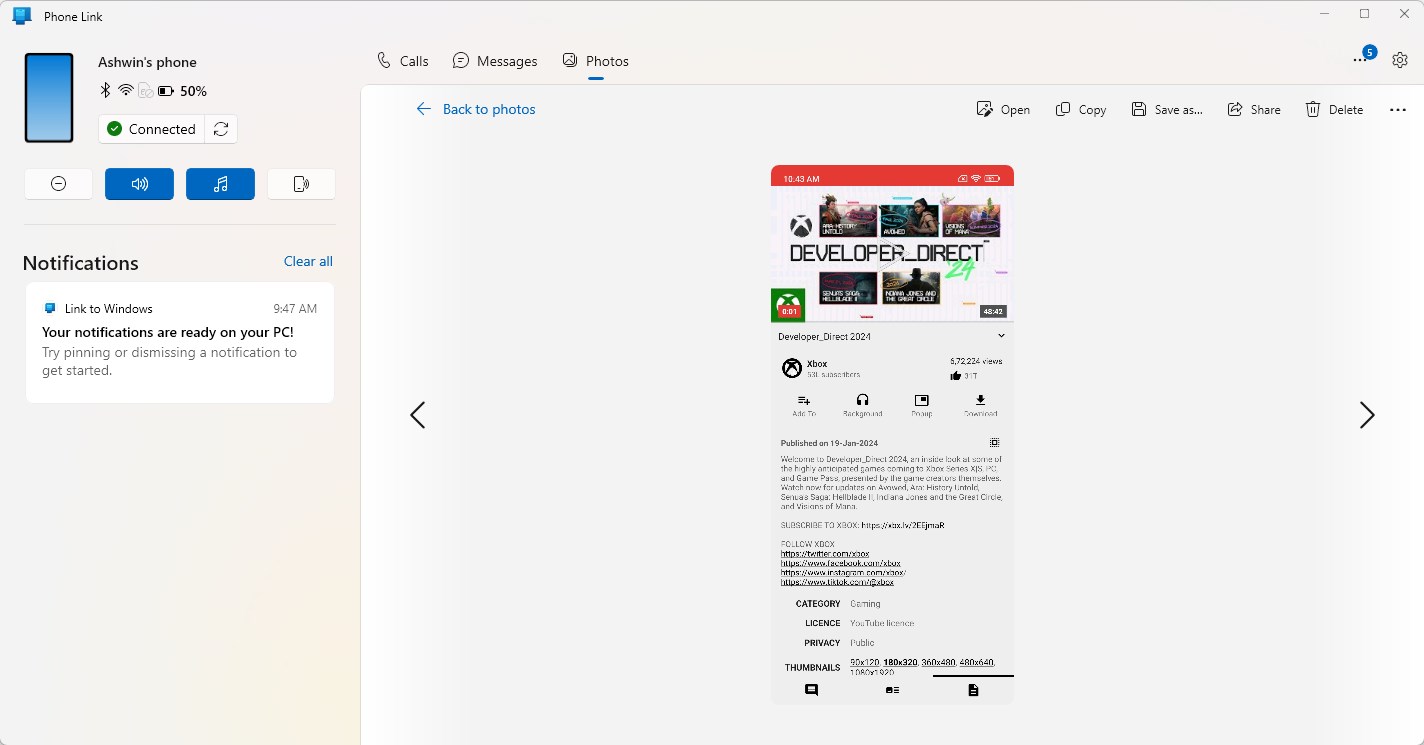Screen dimensions: 1424x745
Task: Open the Photos section icon
Action: [569, 60]
